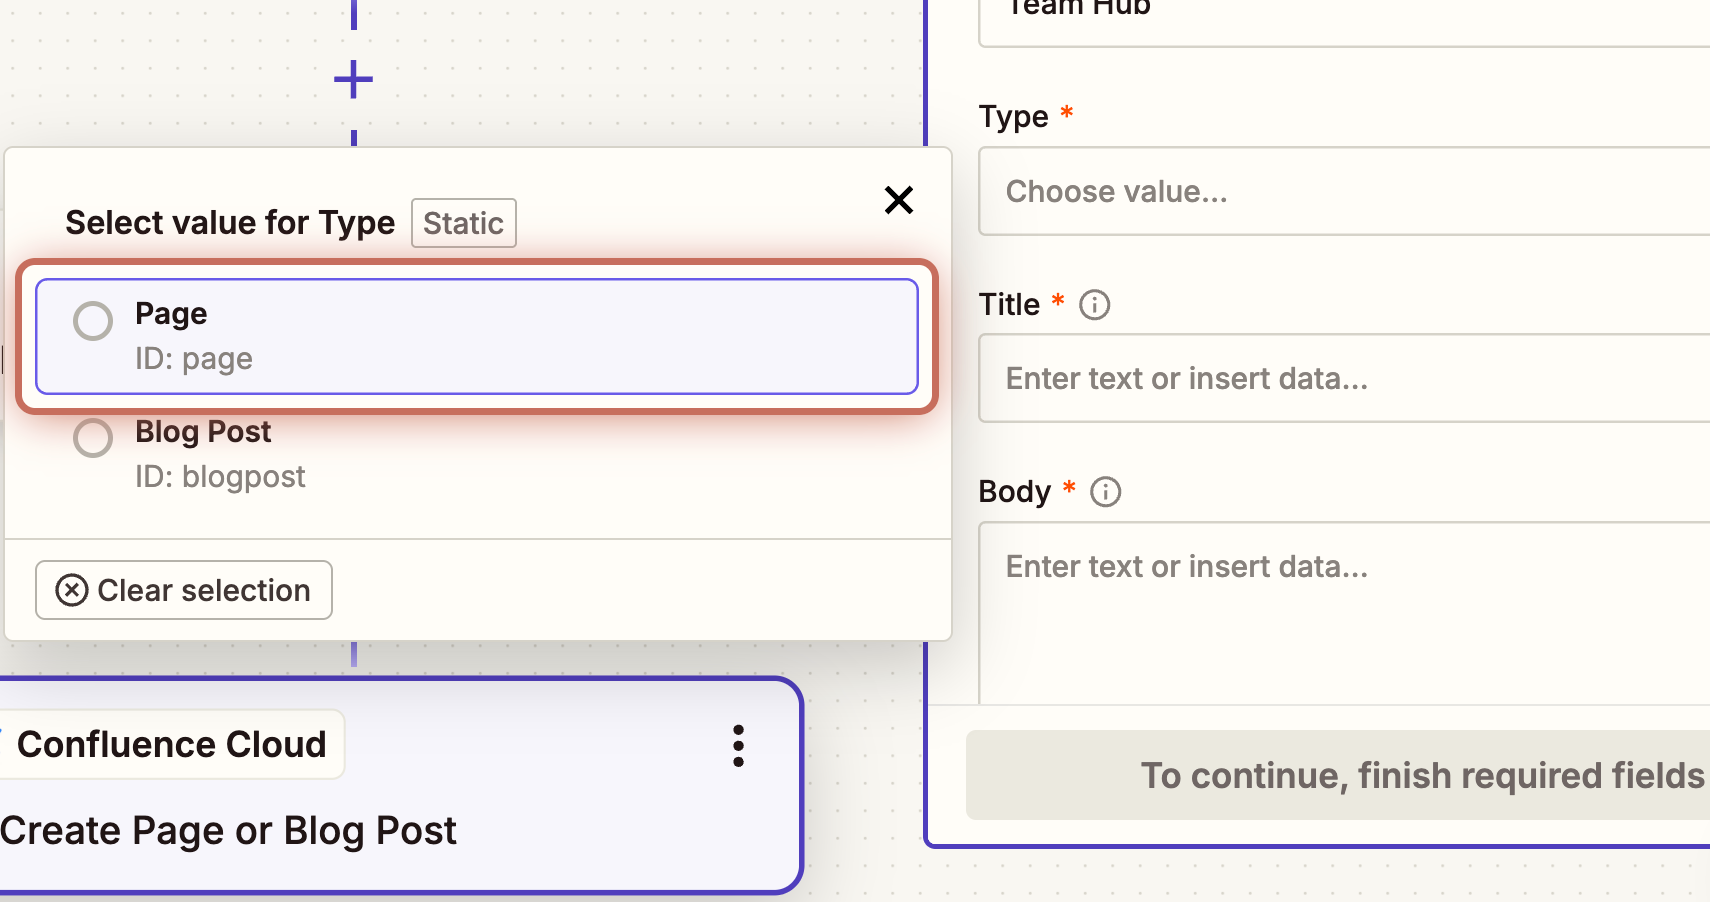Viewport: 1710px width, 902px height.
Task: Open the Confluence Cloud step three-dot menu
Action: coord(738,746)
